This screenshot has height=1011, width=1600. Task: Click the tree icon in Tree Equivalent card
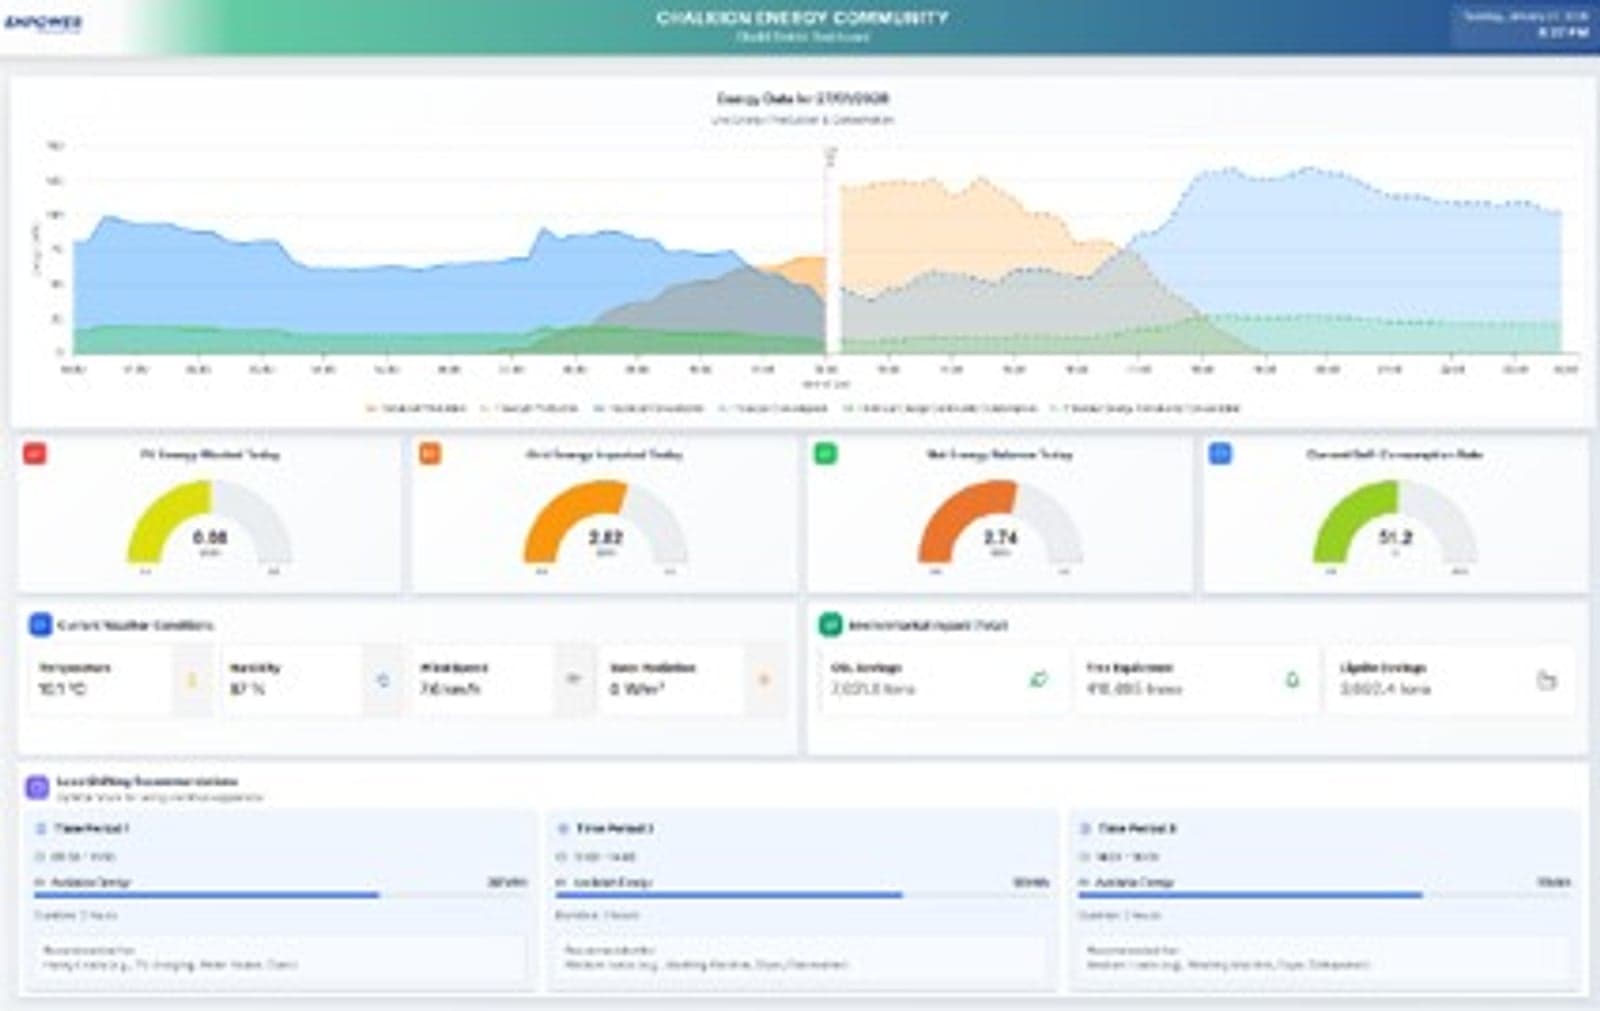click(1292, 680)
